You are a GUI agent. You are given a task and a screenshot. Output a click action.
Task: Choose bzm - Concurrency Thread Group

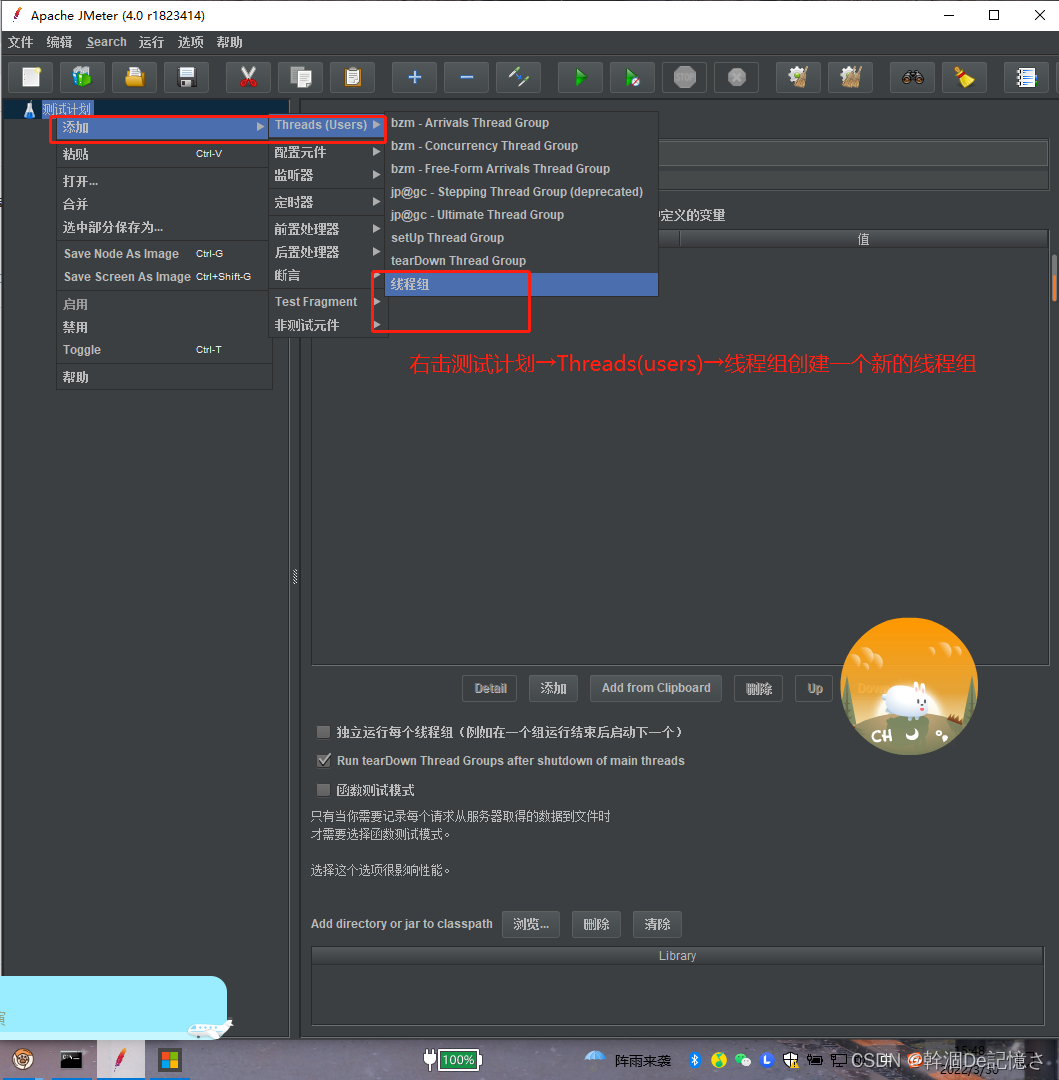pyautogui.click(x=521, y=145)
